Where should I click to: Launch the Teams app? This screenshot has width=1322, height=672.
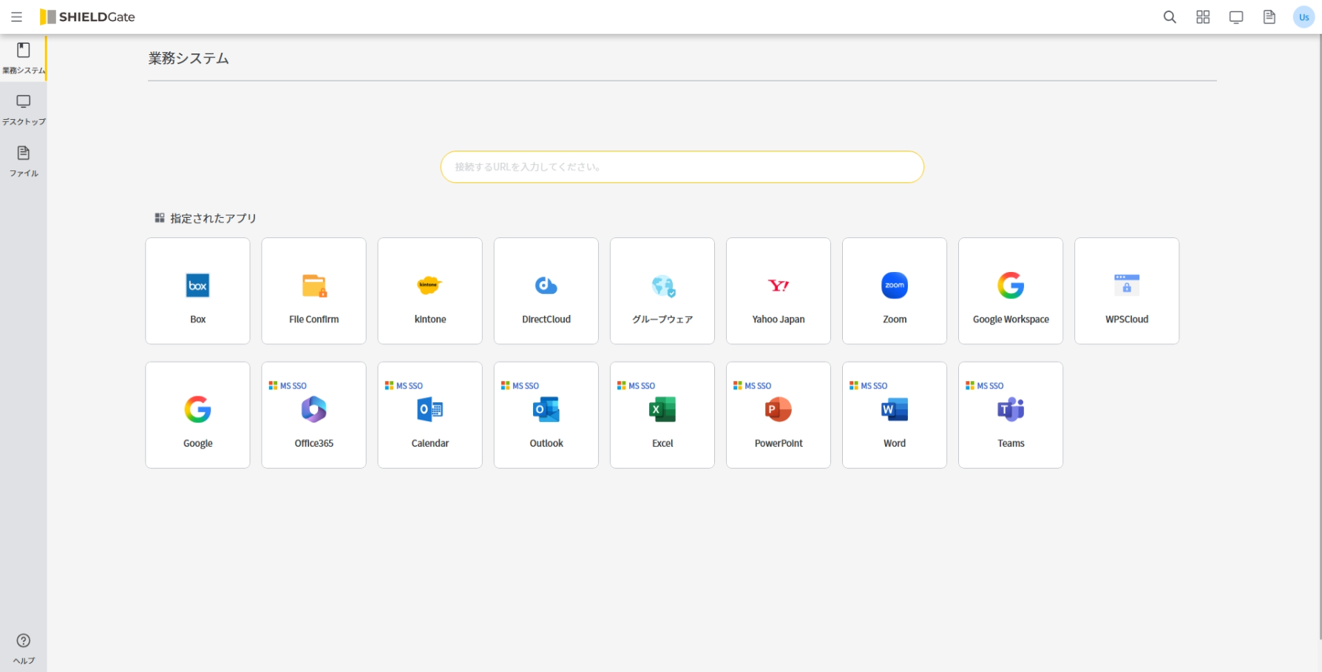tap(1011, 415)
